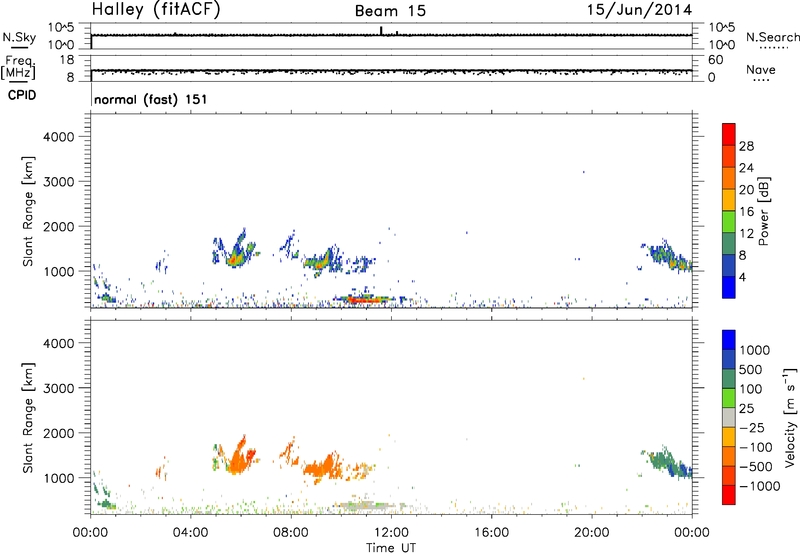Click the 'Velocity [m s⁻¹]' colorbar label

[791, 417]
